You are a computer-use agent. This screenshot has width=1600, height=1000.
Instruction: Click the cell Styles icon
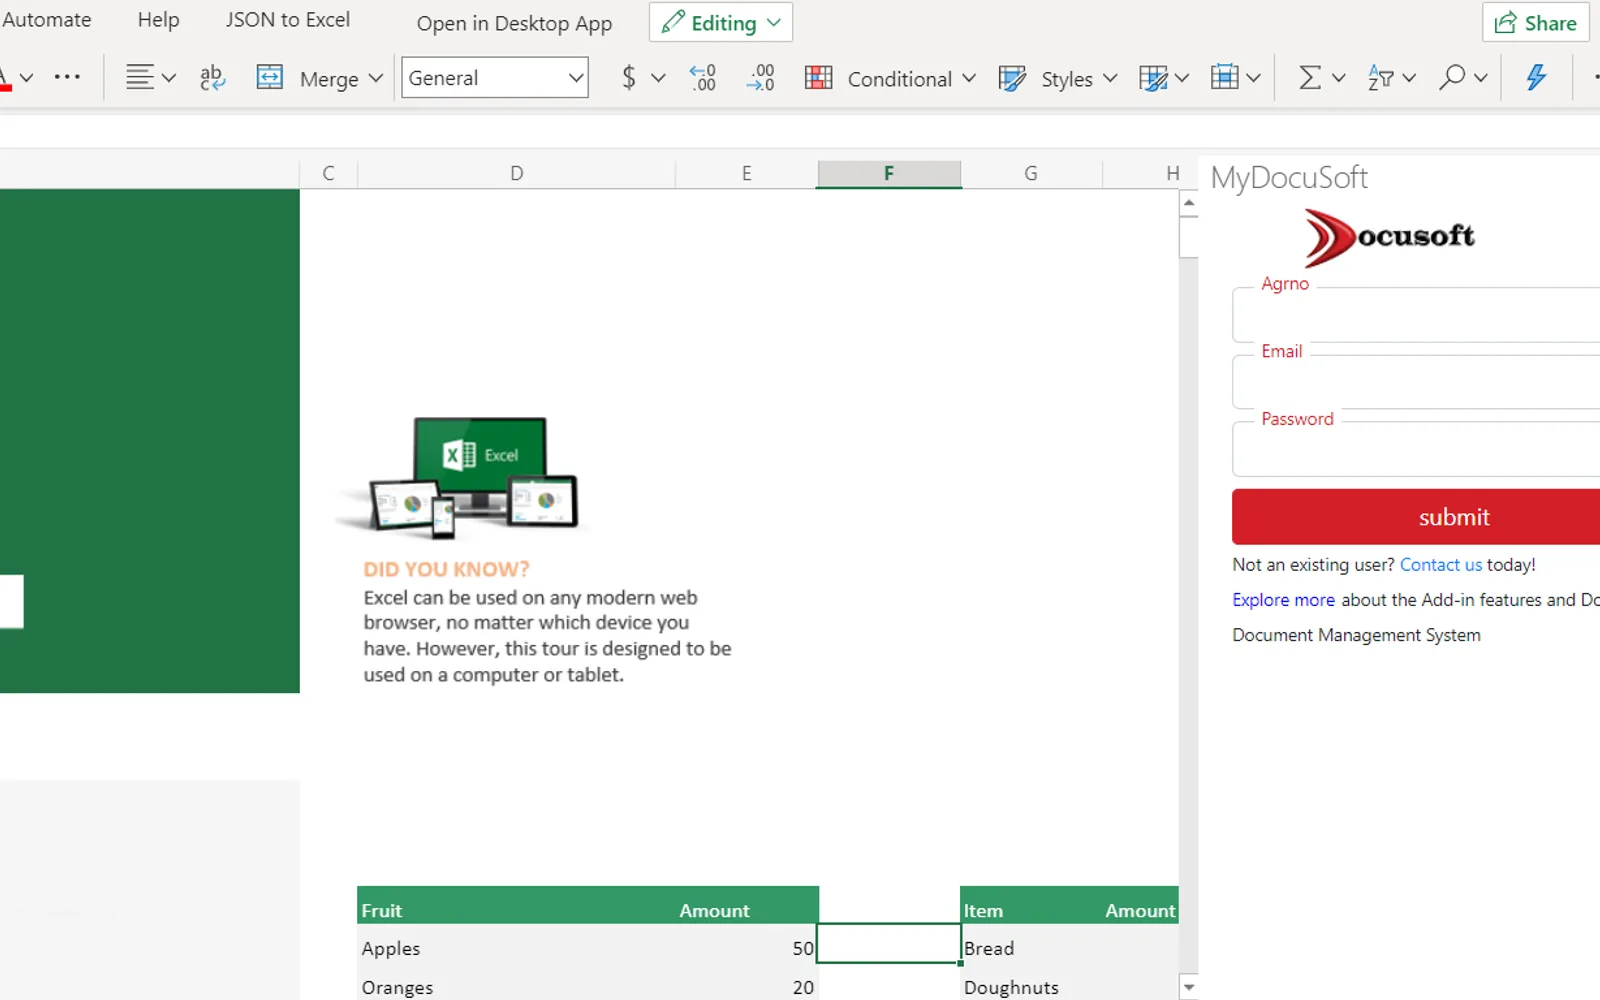(x=1012, y=78)
